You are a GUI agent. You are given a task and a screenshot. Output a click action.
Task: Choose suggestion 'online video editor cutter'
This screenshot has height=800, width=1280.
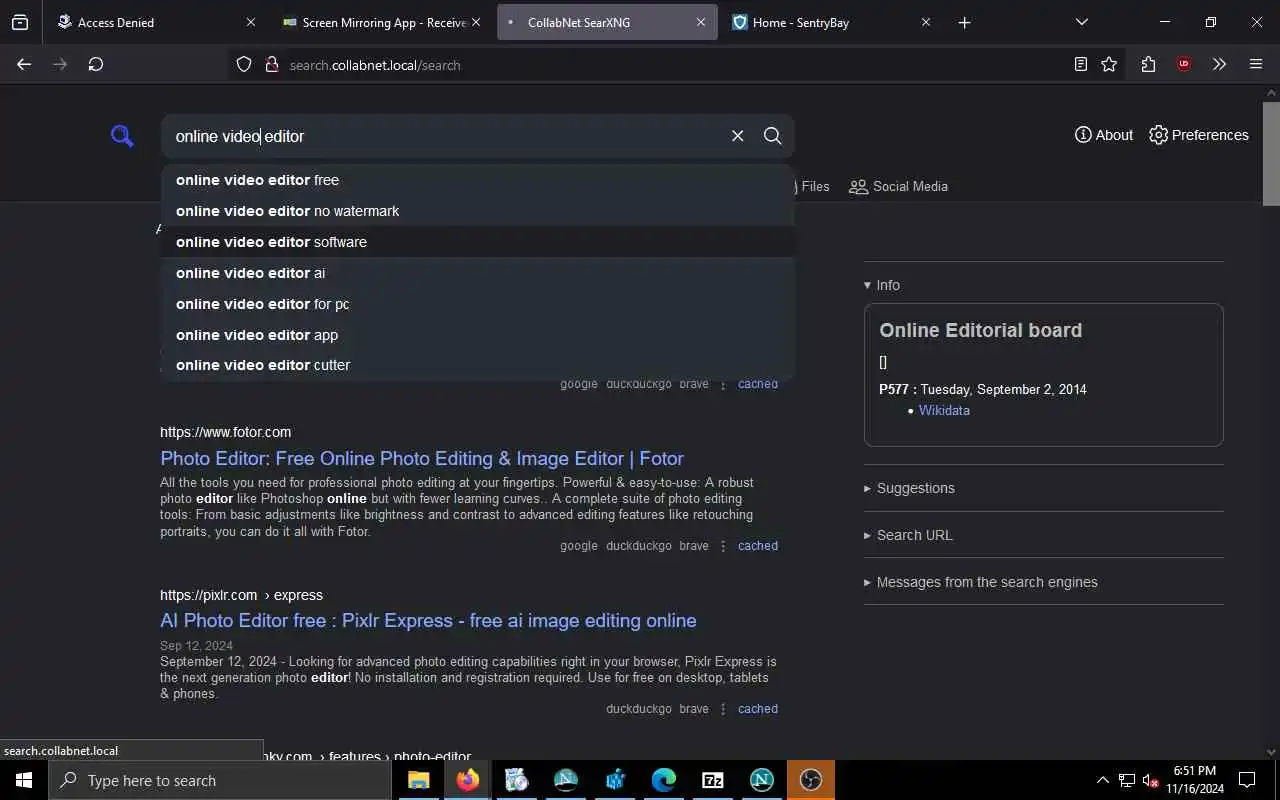(478, 365)
